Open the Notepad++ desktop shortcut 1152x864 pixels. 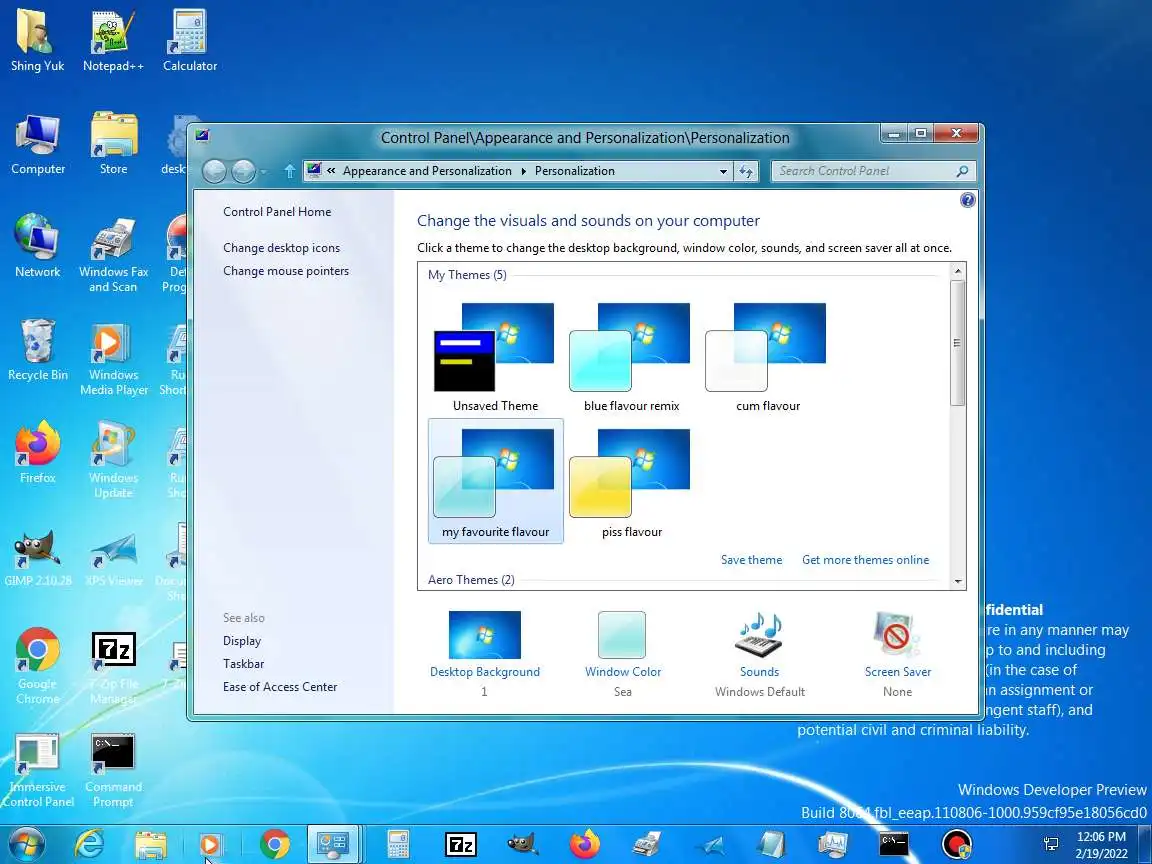pos(113,40)
